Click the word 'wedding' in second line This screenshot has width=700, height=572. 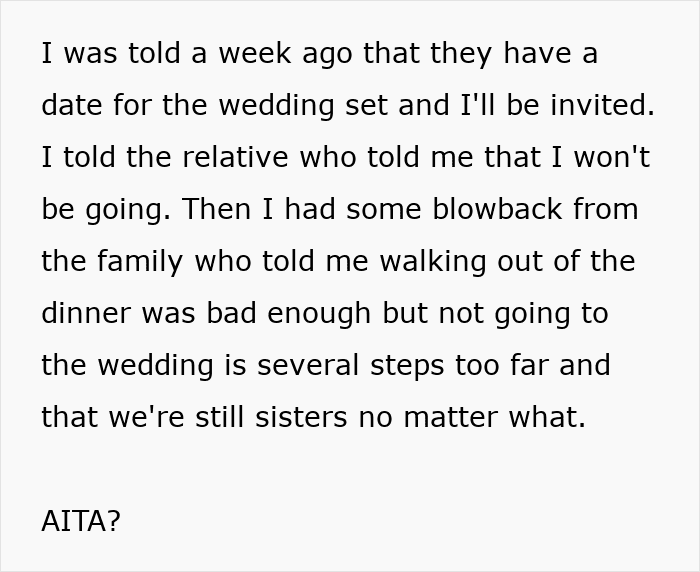(276, 105)
